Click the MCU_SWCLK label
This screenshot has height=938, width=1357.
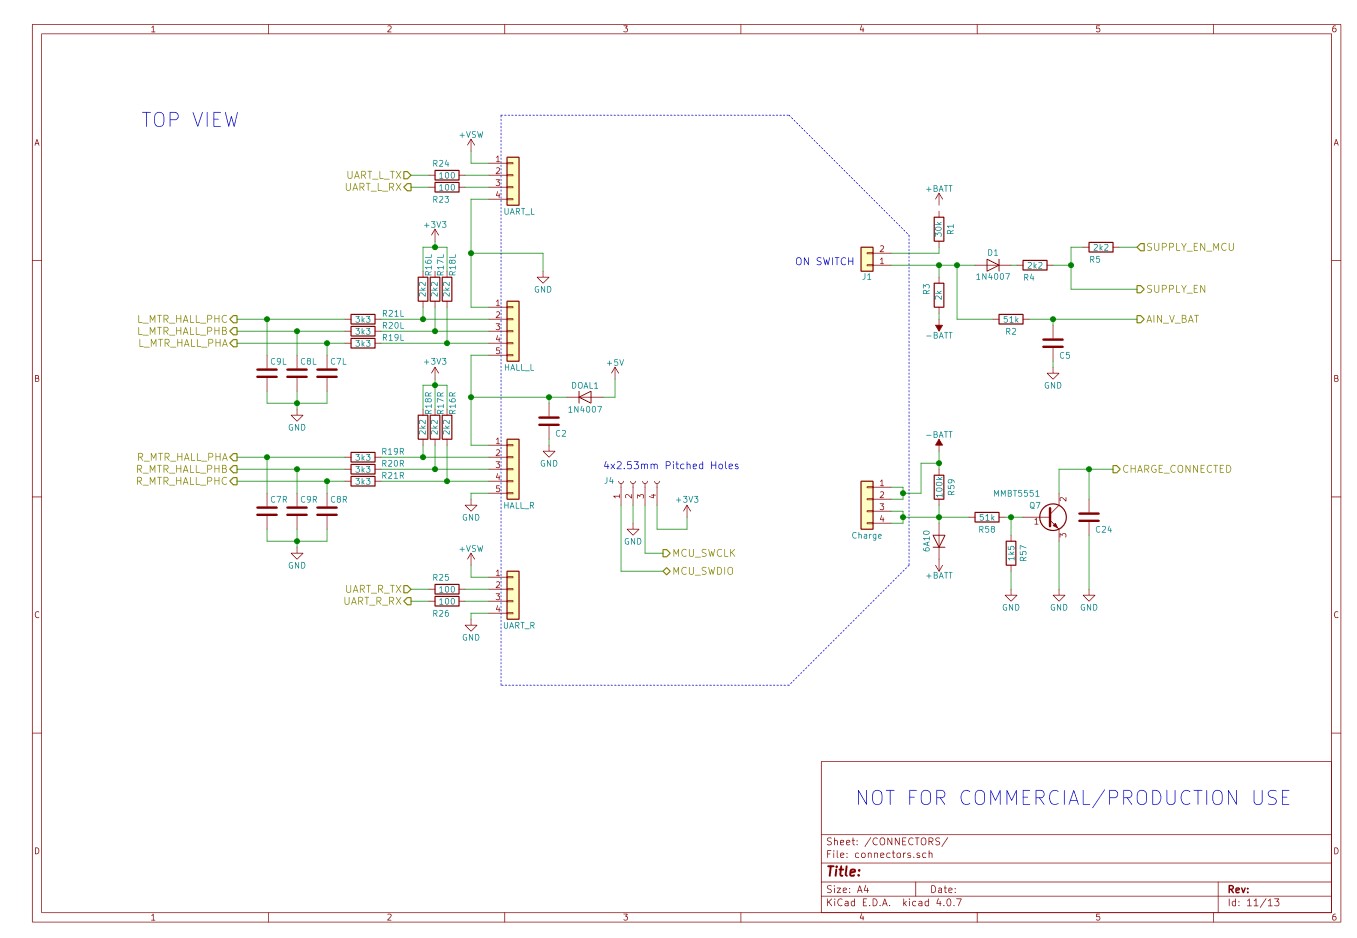(x=699, y=553)
